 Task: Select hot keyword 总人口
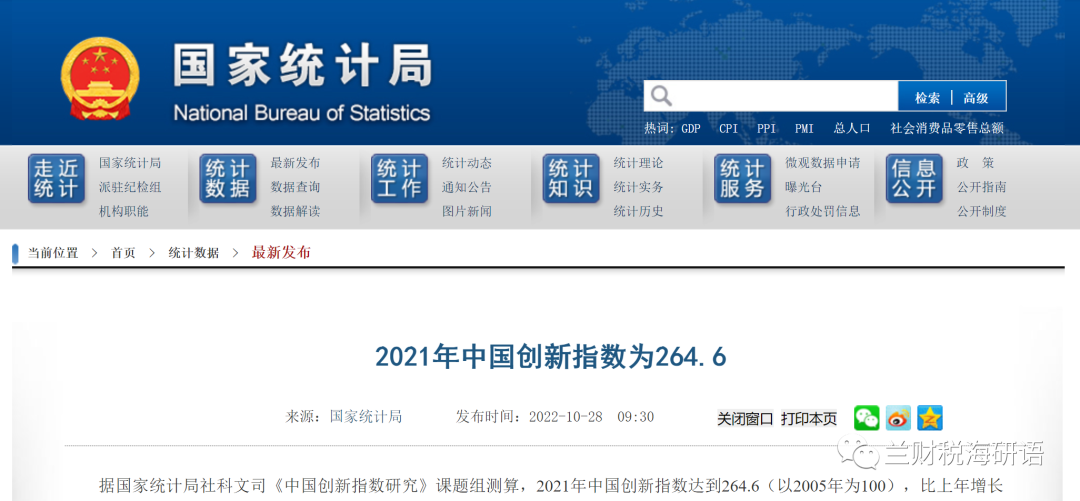[x=852, y=128]
